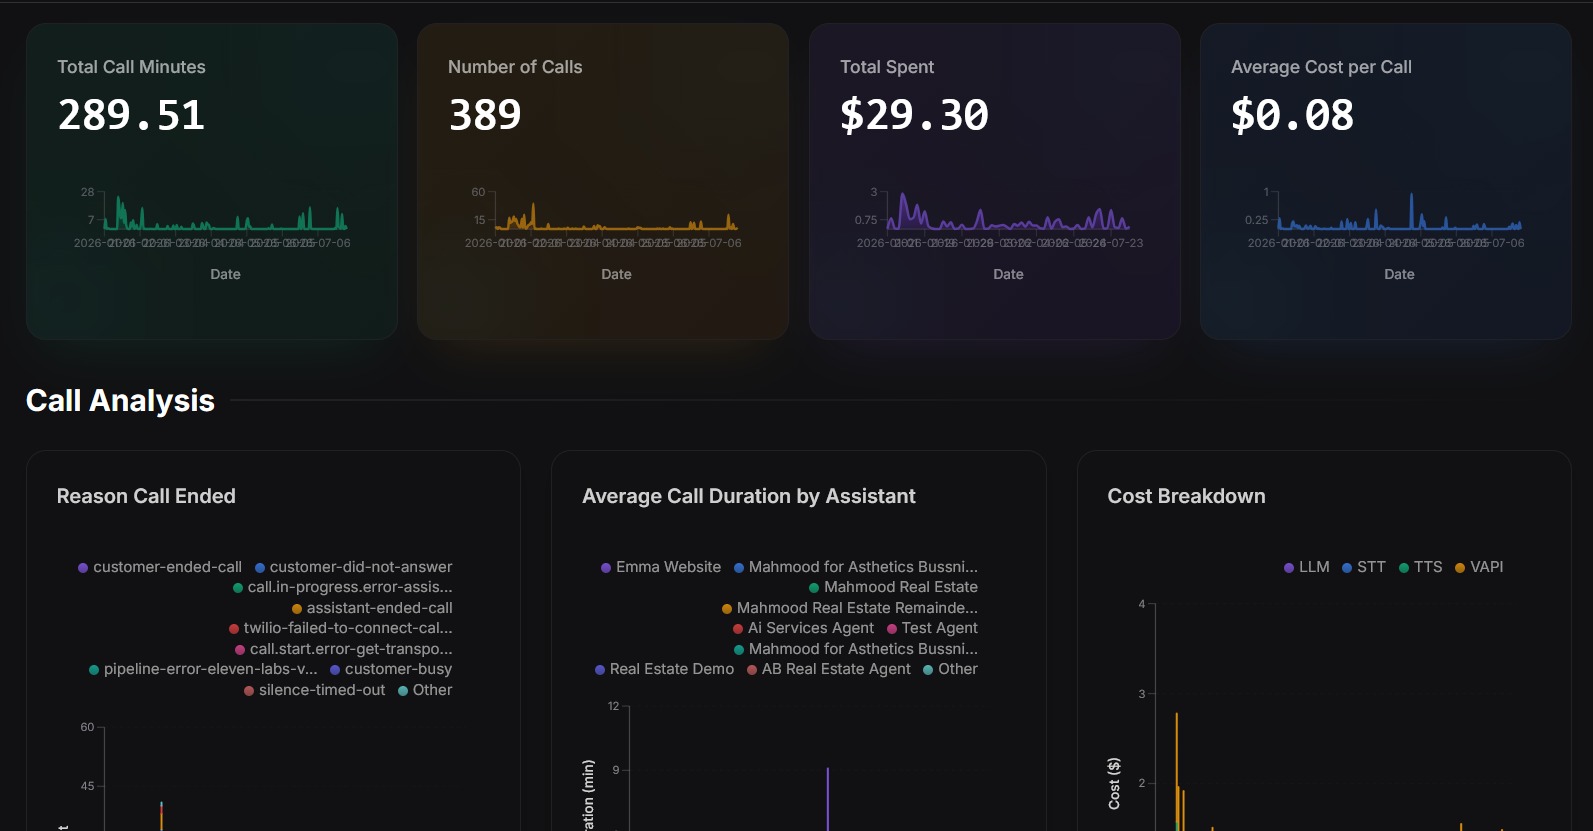Click the green Total Call Minutes sparkline chart
The width and height of the screenshot is (1593, 831).
(x=225, y=212)
